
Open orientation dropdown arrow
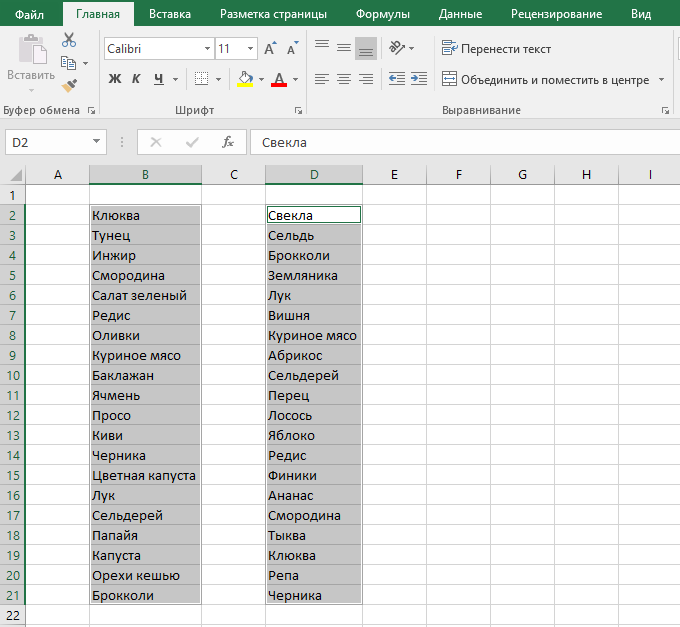point(411,48)
